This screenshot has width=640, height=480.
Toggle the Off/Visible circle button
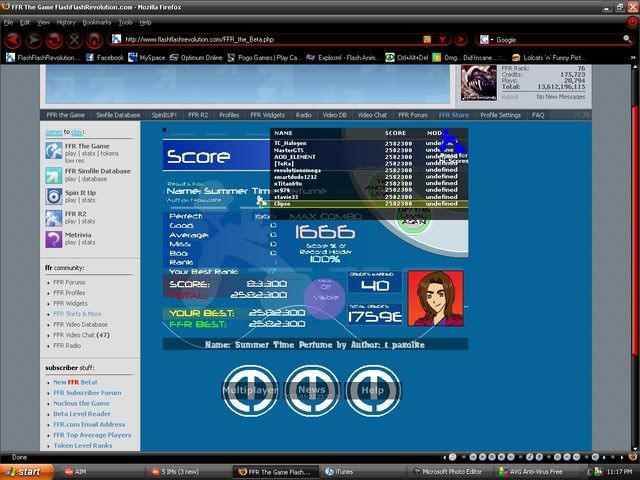point(324,298)
